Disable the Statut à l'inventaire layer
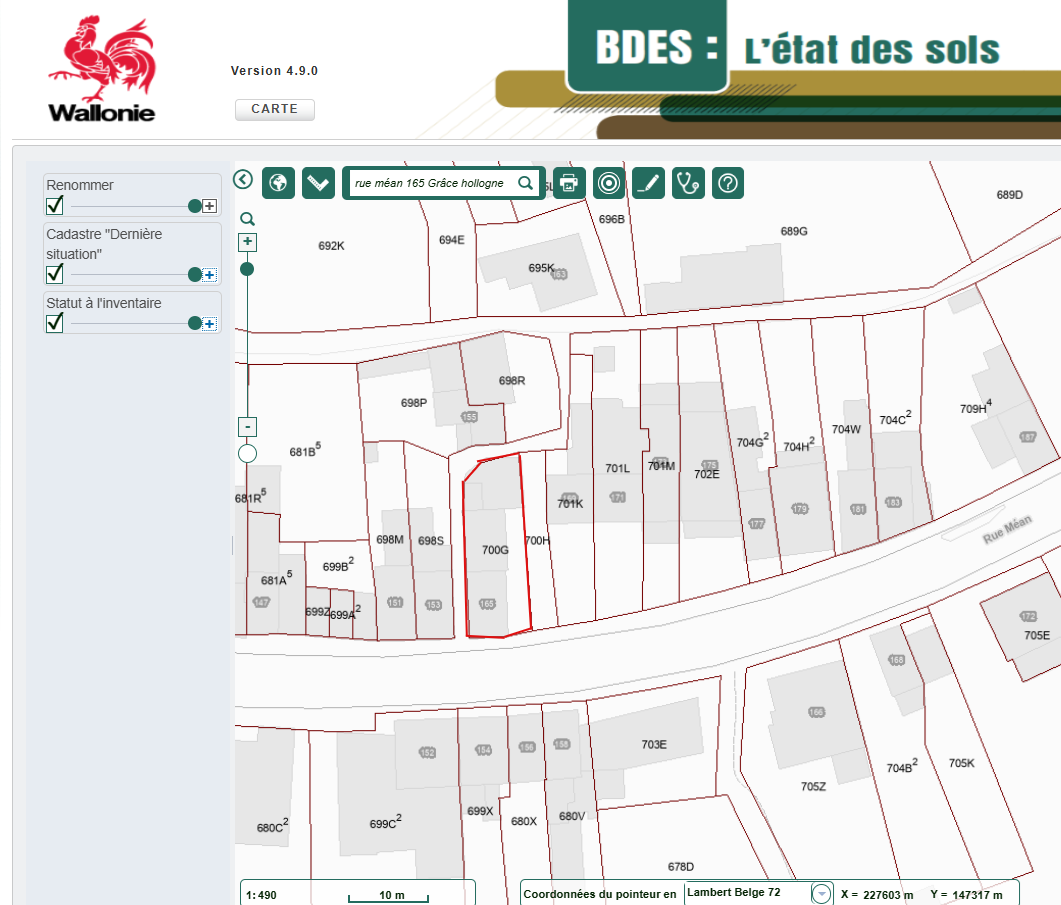The height and width of the screenshot is (905, 1061). pyautogui.click(x=55, y=323)
